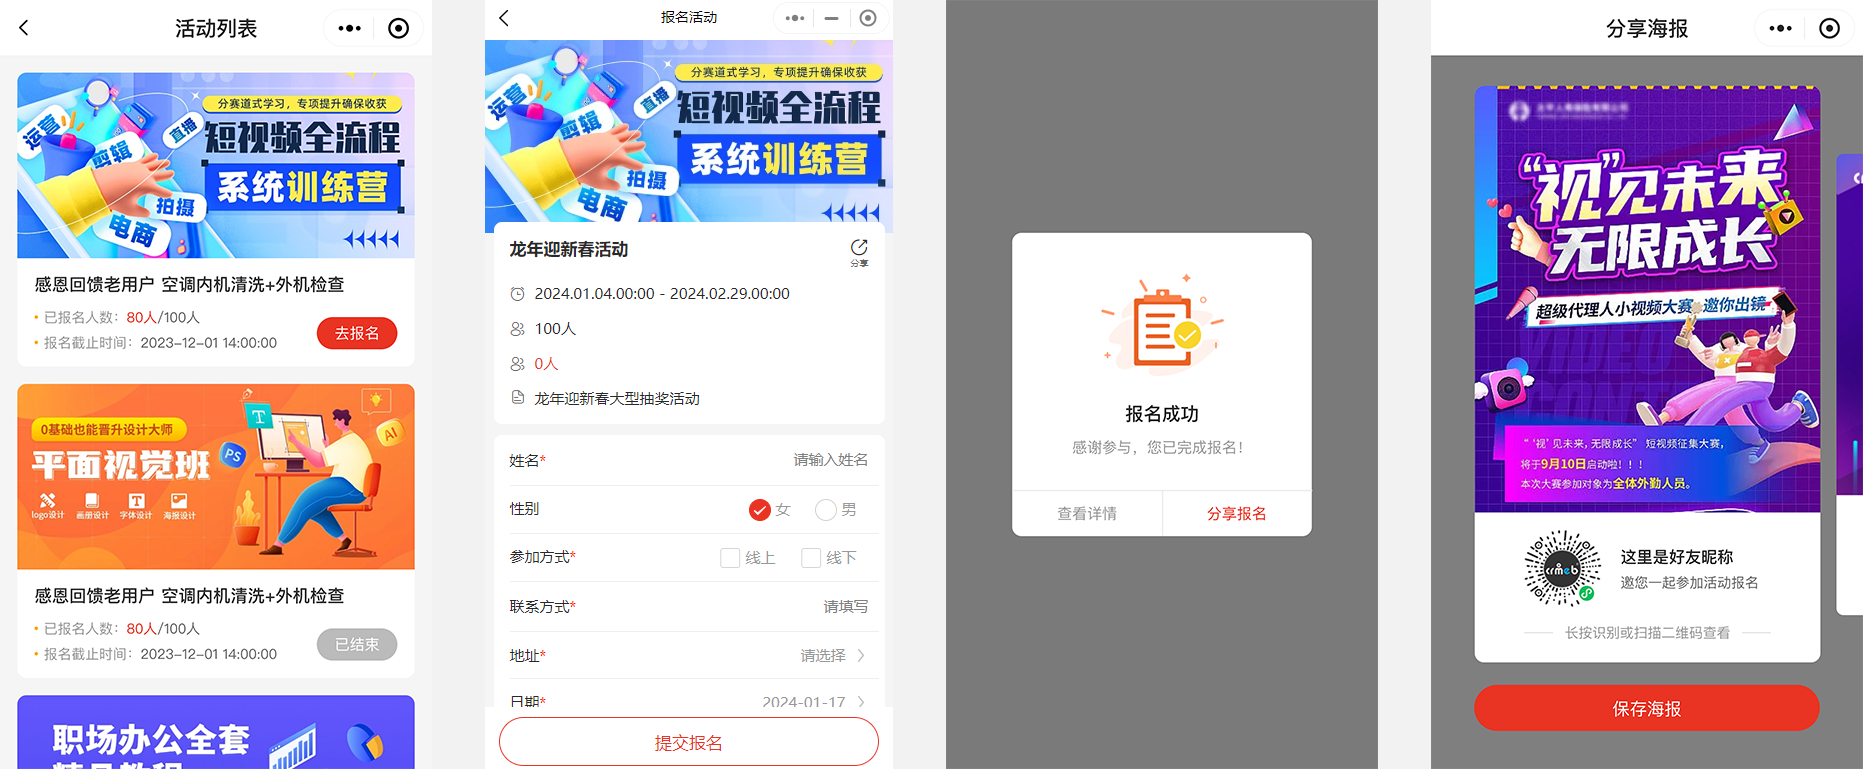
Task: Select 男 gender radio button
Action: [x=826, y=510]
